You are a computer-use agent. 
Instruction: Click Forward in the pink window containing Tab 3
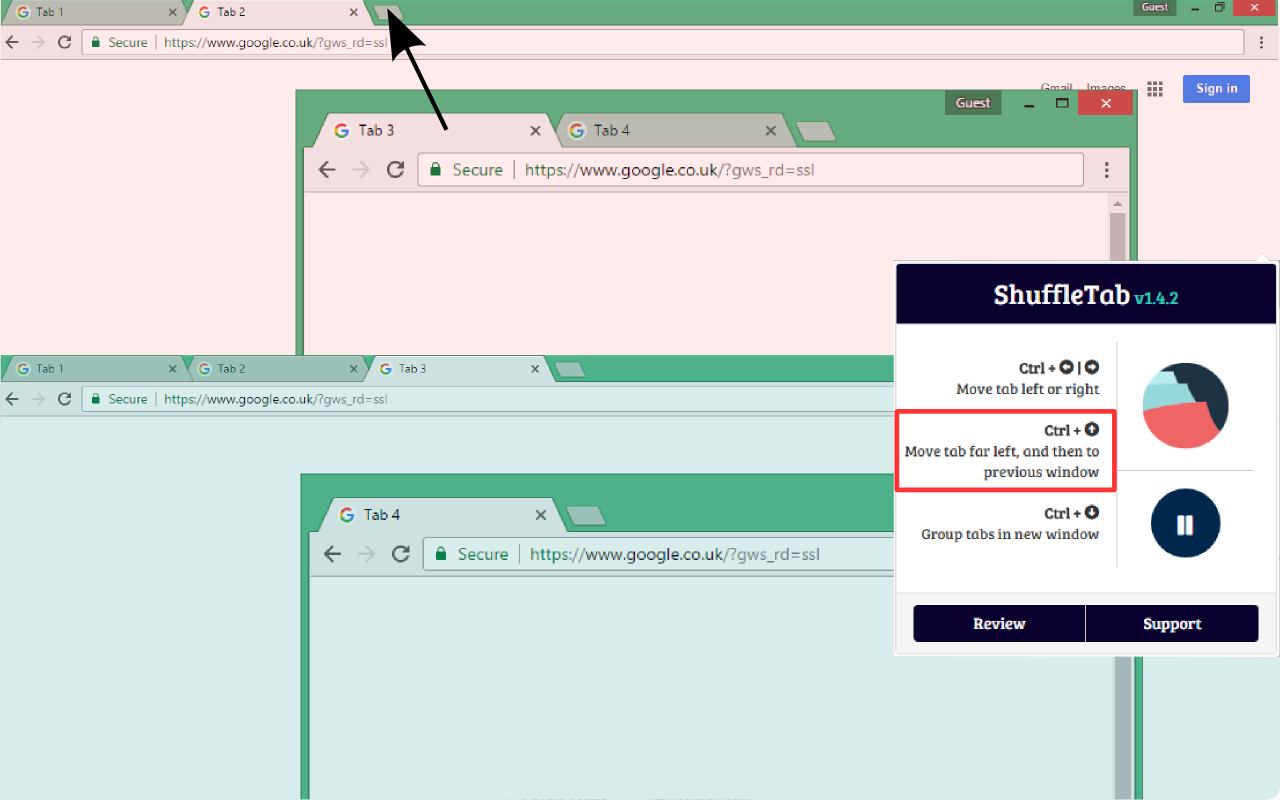tap(361, 170)
